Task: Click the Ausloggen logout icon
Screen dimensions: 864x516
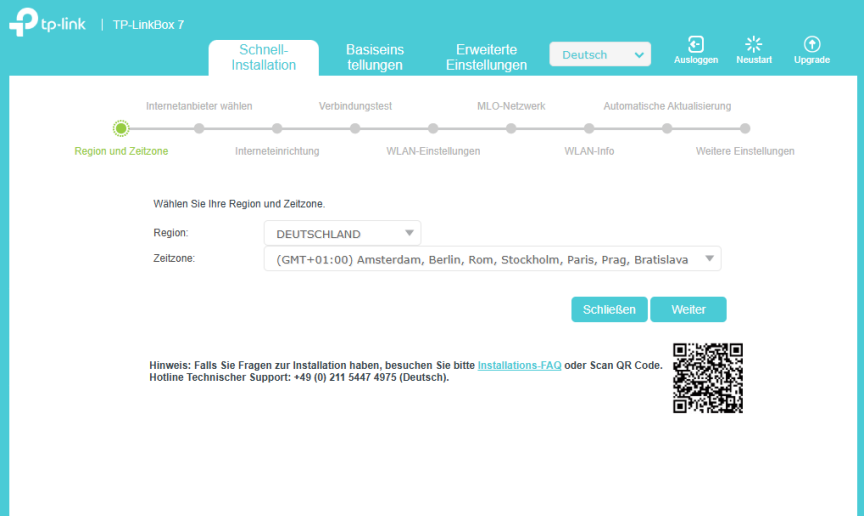Action: tap(696, 44)
